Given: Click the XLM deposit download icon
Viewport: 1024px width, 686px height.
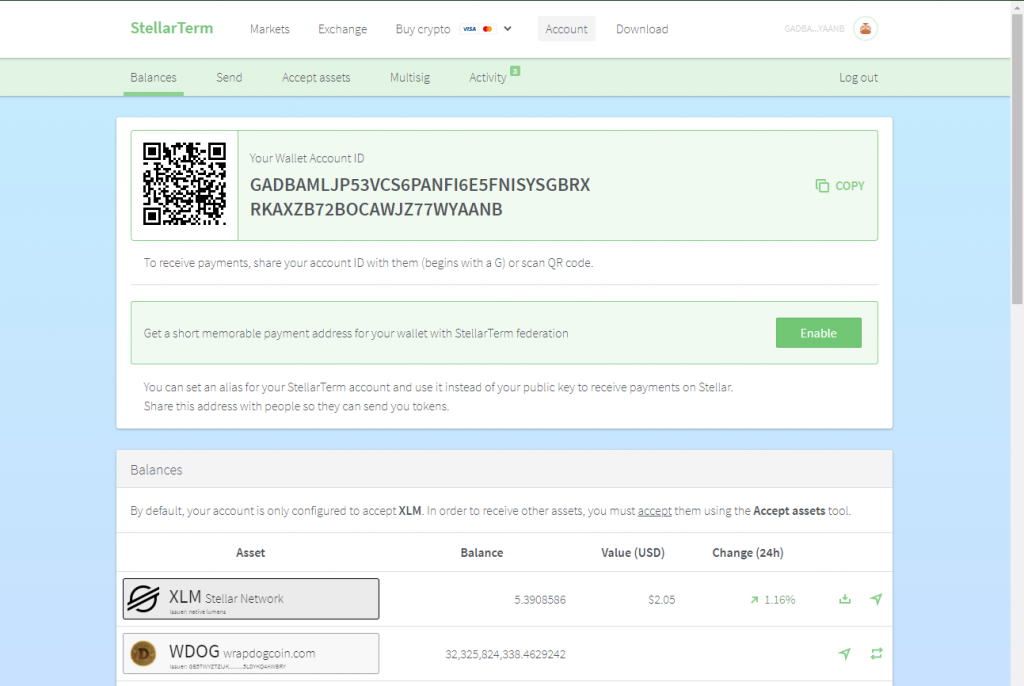Looking at the screenshot, I should point(845,599).
